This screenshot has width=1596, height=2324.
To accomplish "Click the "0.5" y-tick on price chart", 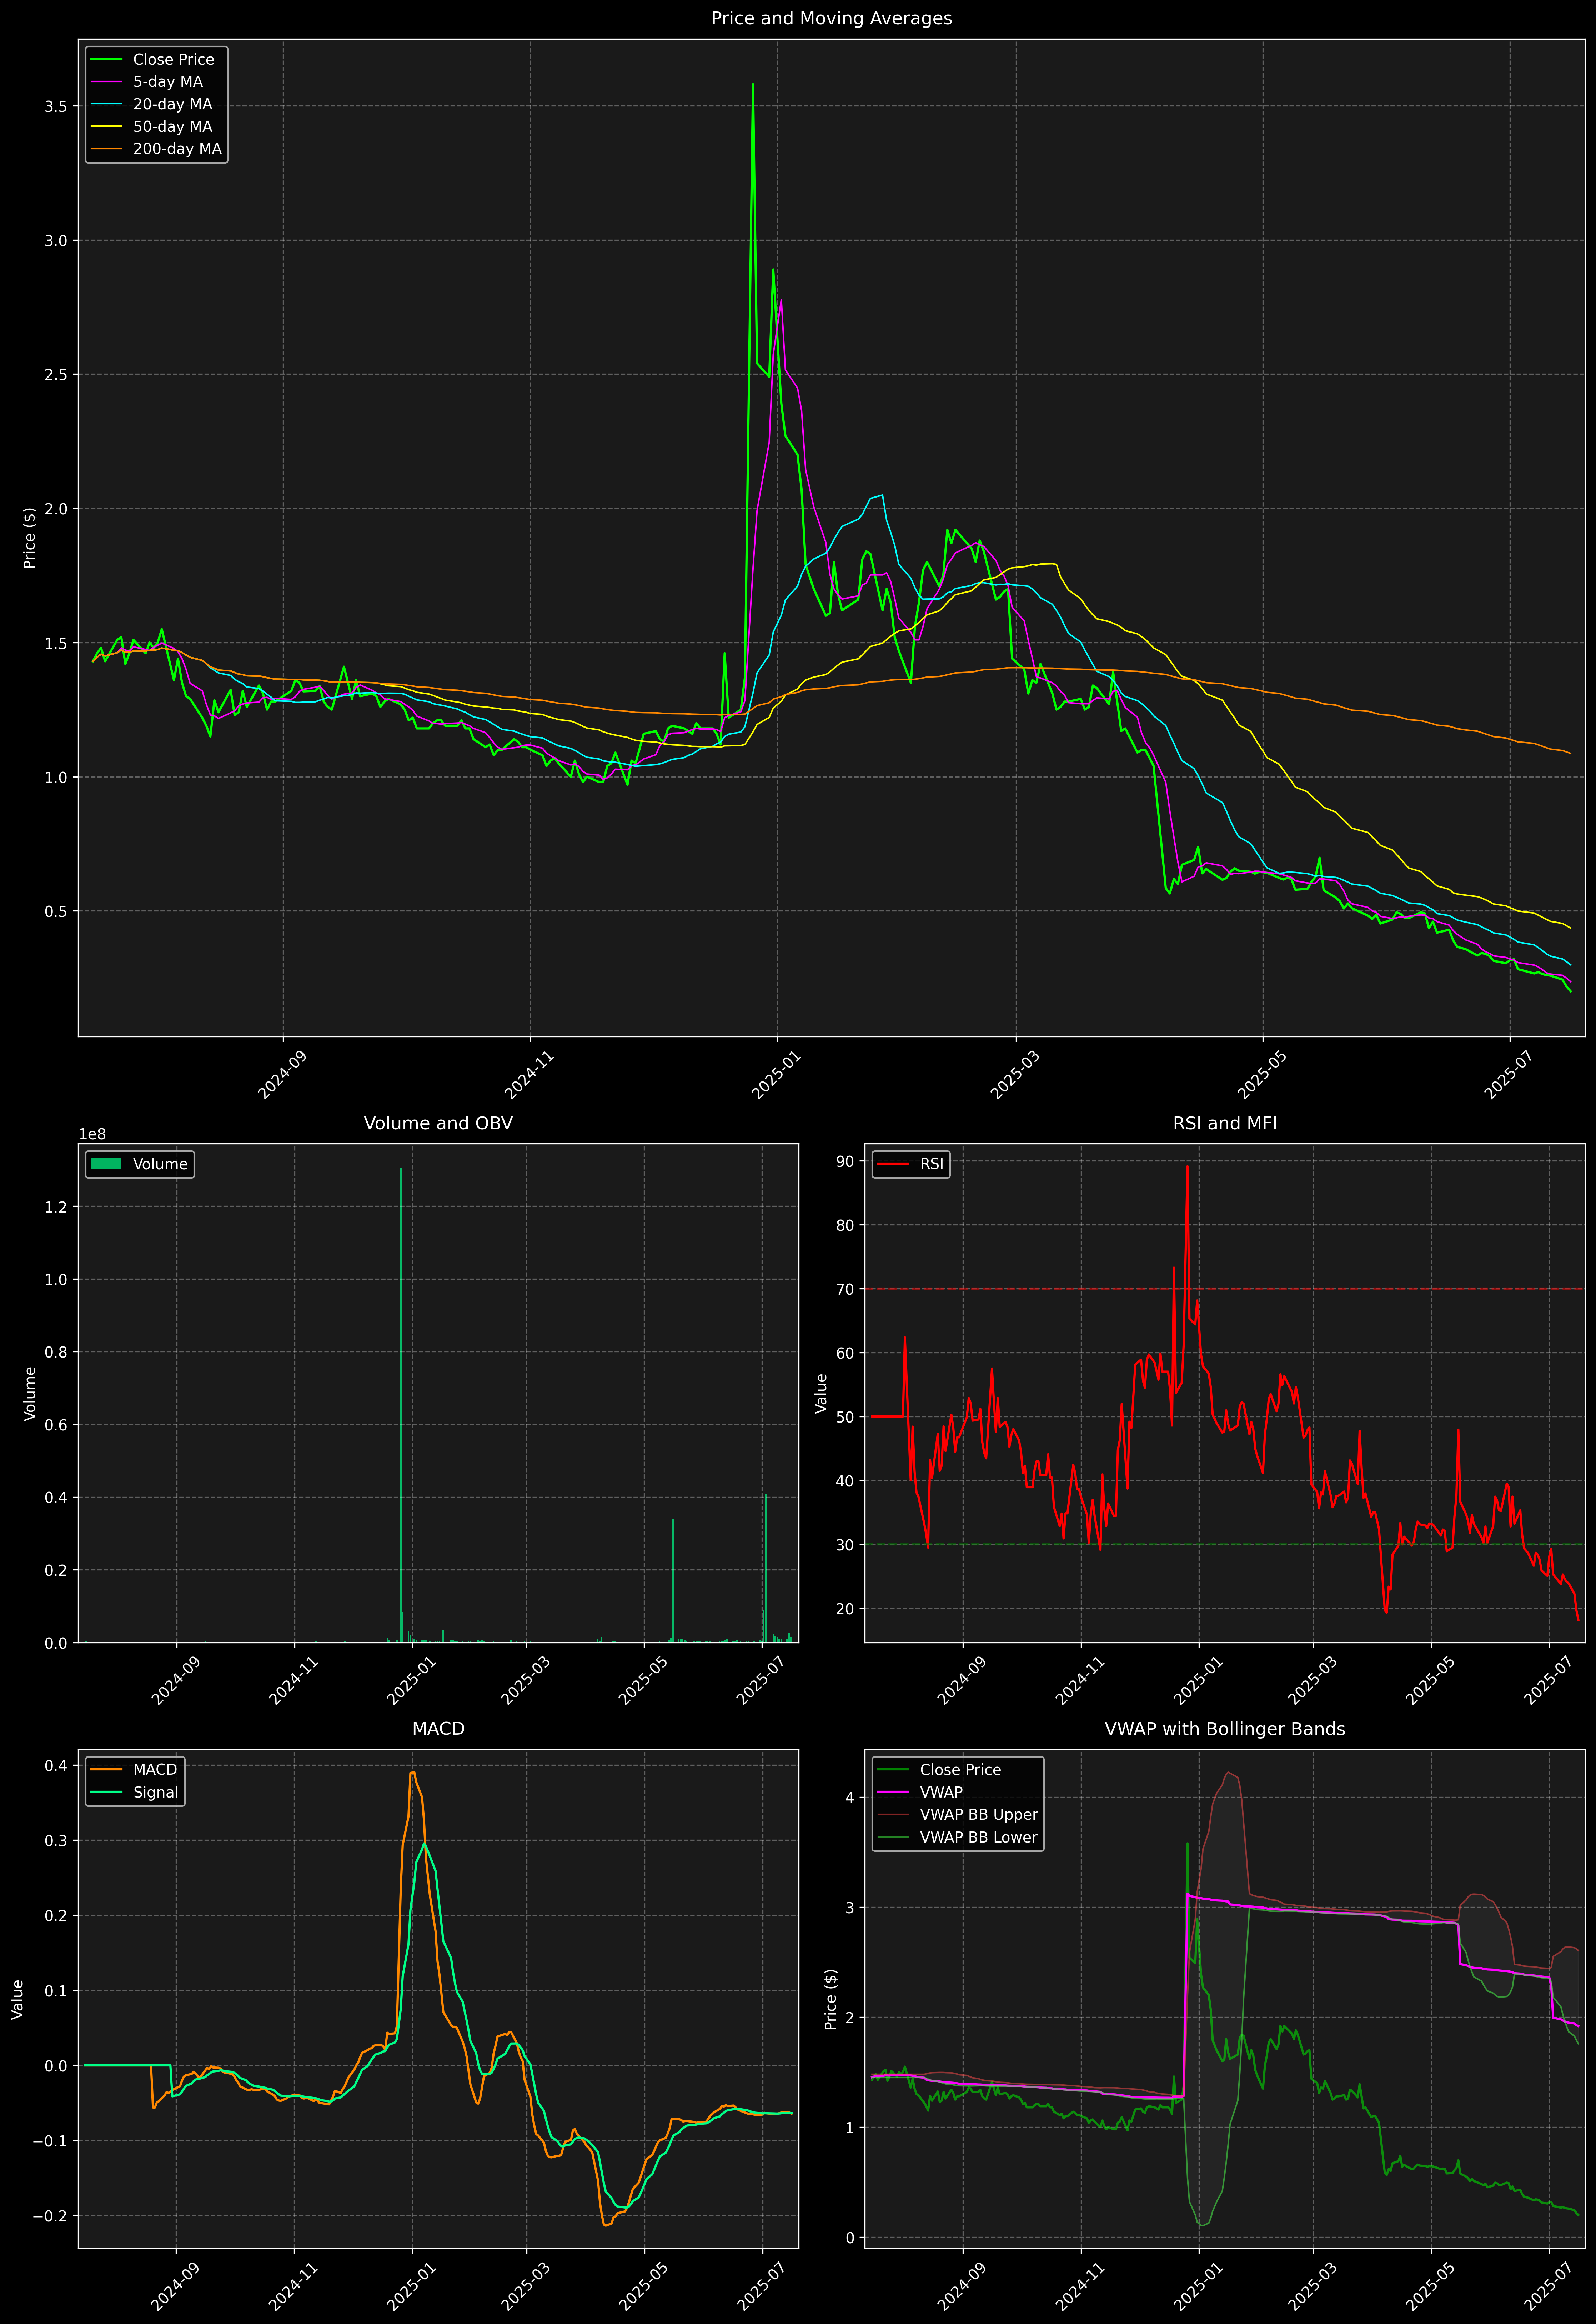I will 56,911.
